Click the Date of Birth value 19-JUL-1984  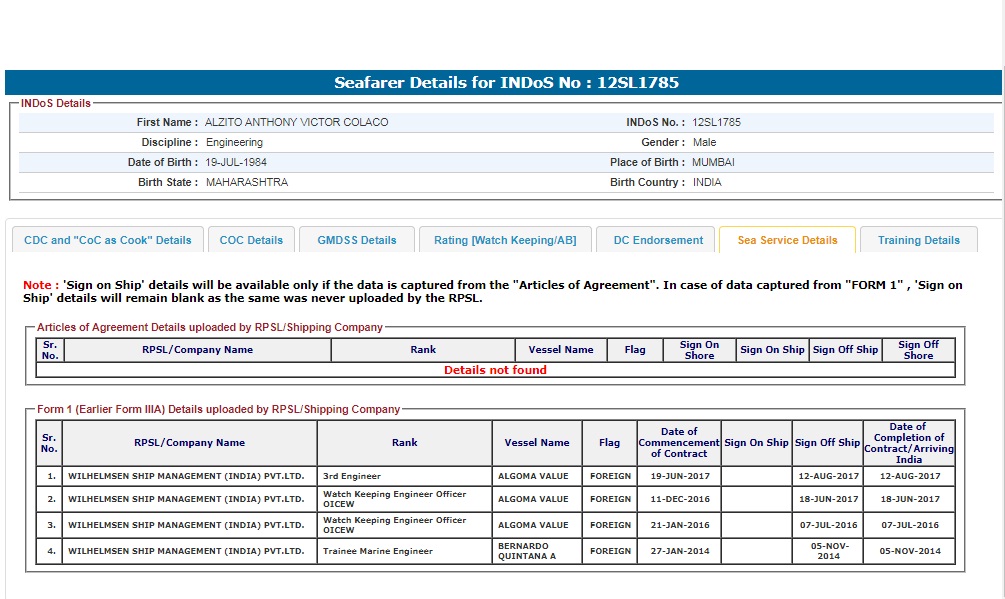pyautogui.click(x=236, y=162)
